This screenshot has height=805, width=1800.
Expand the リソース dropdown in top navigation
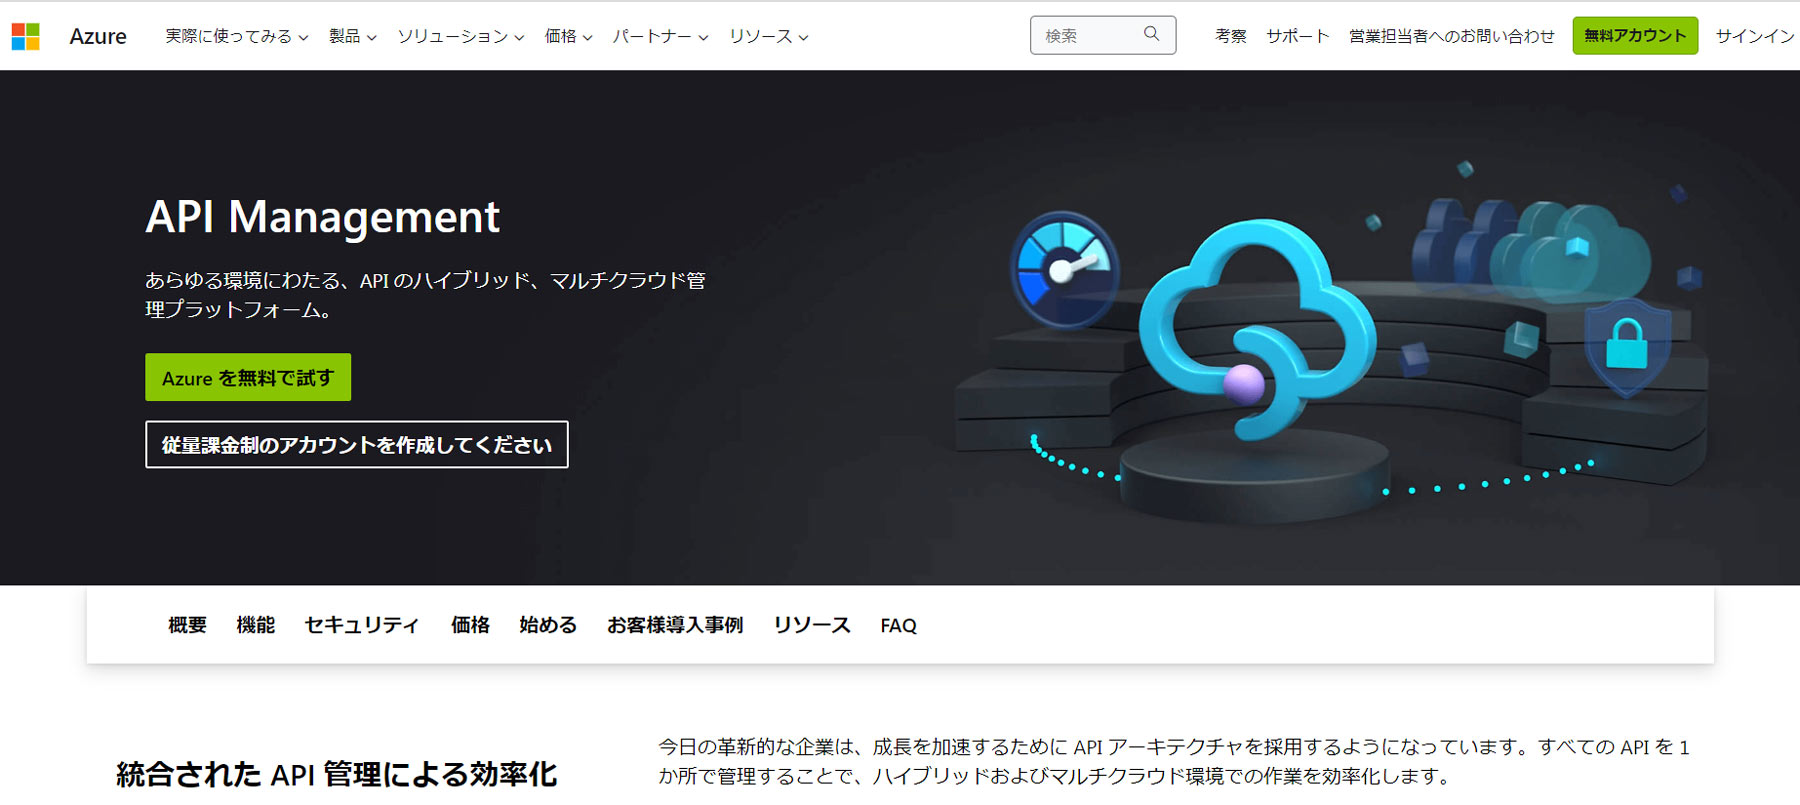tap(768, 36)
